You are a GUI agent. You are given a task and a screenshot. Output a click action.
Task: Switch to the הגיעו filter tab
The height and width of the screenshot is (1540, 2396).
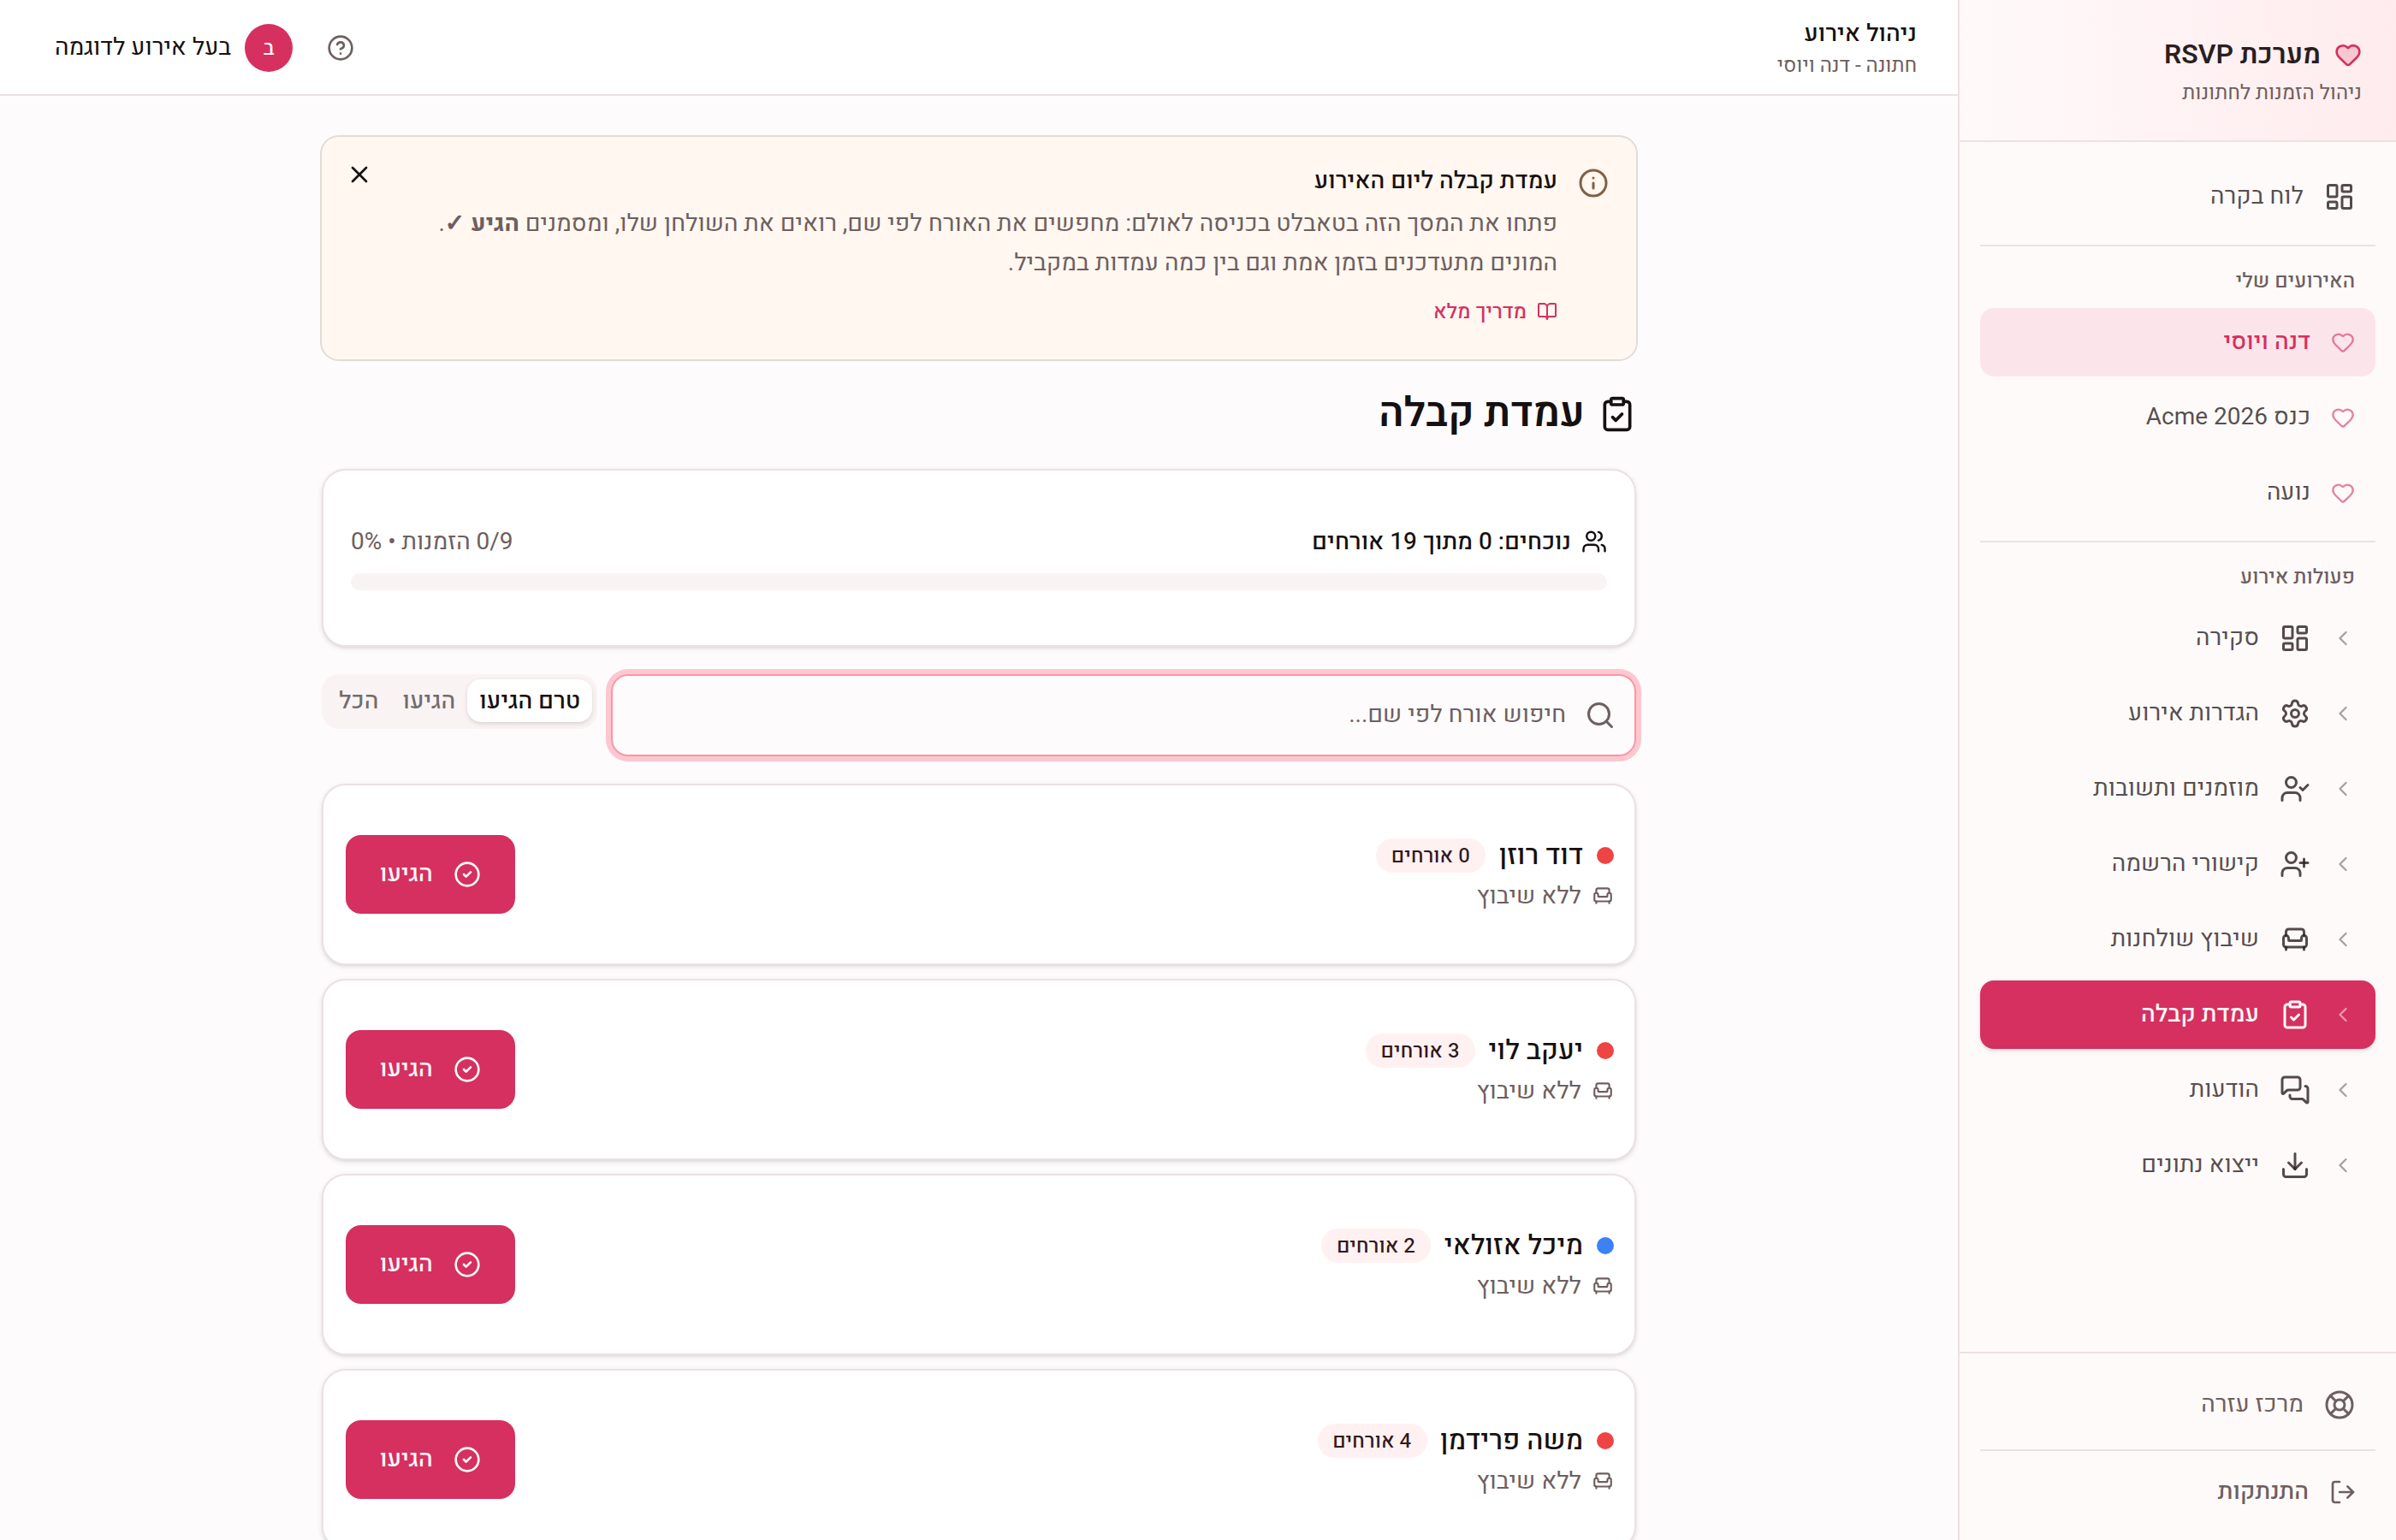click(429, 701)
